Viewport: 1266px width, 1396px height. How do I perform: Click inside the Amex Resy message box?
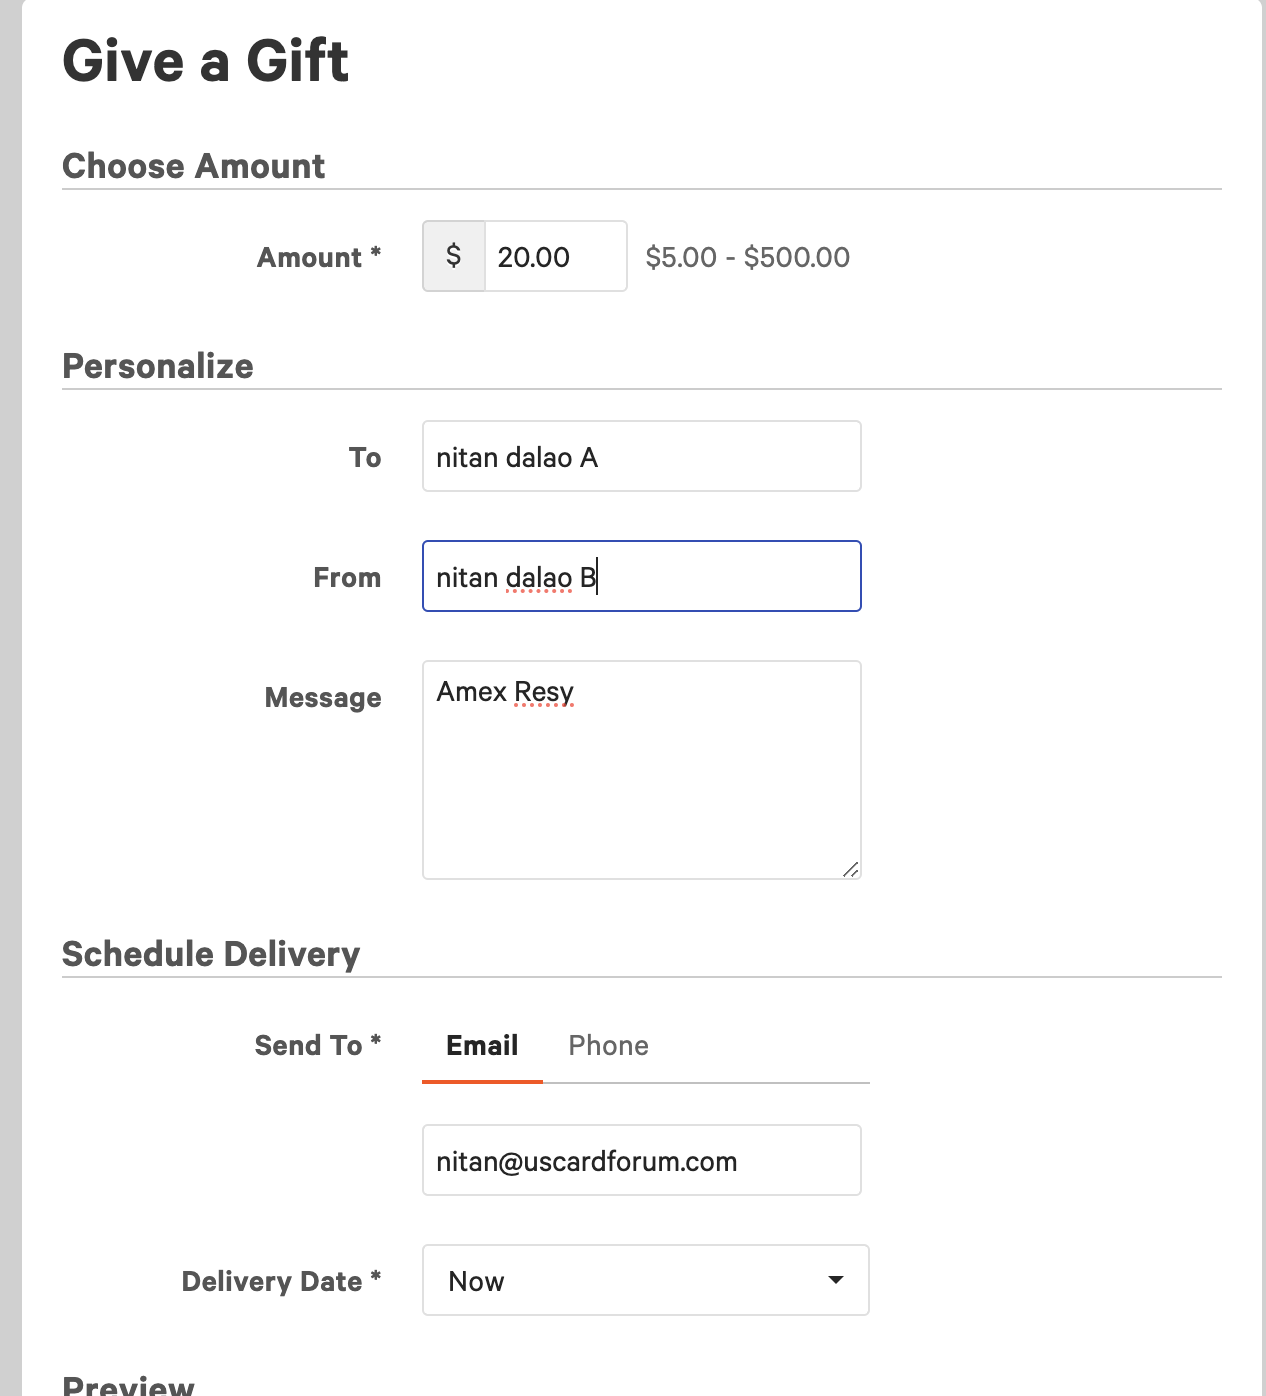tap(641, 770)
